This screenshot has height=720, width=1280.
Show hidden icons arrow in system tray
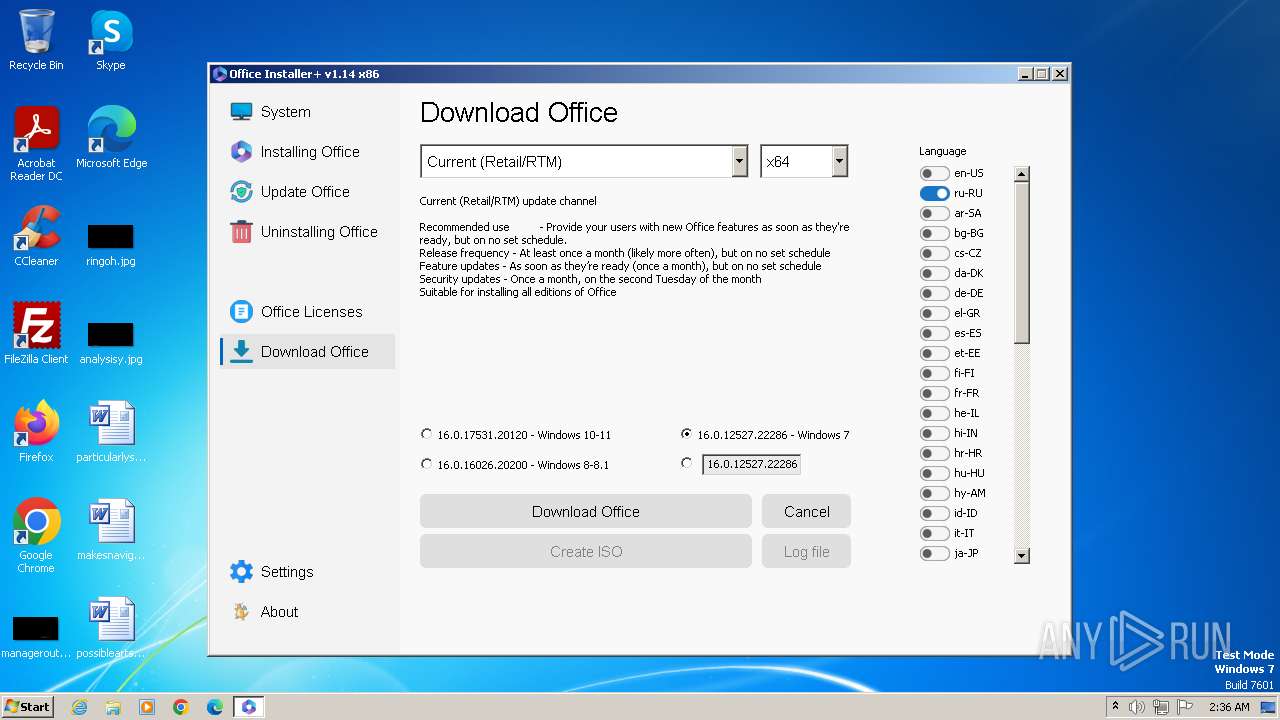1115,707
